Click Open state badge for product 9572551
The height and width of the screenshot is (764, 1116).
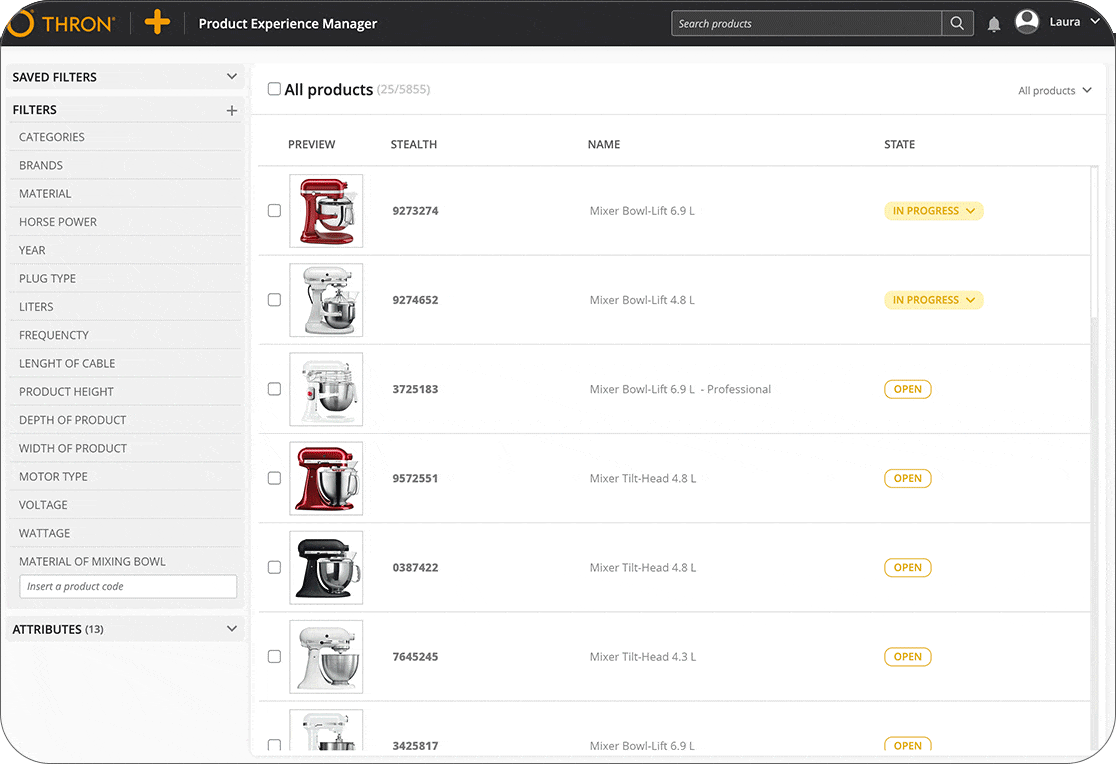coord(907,478)
